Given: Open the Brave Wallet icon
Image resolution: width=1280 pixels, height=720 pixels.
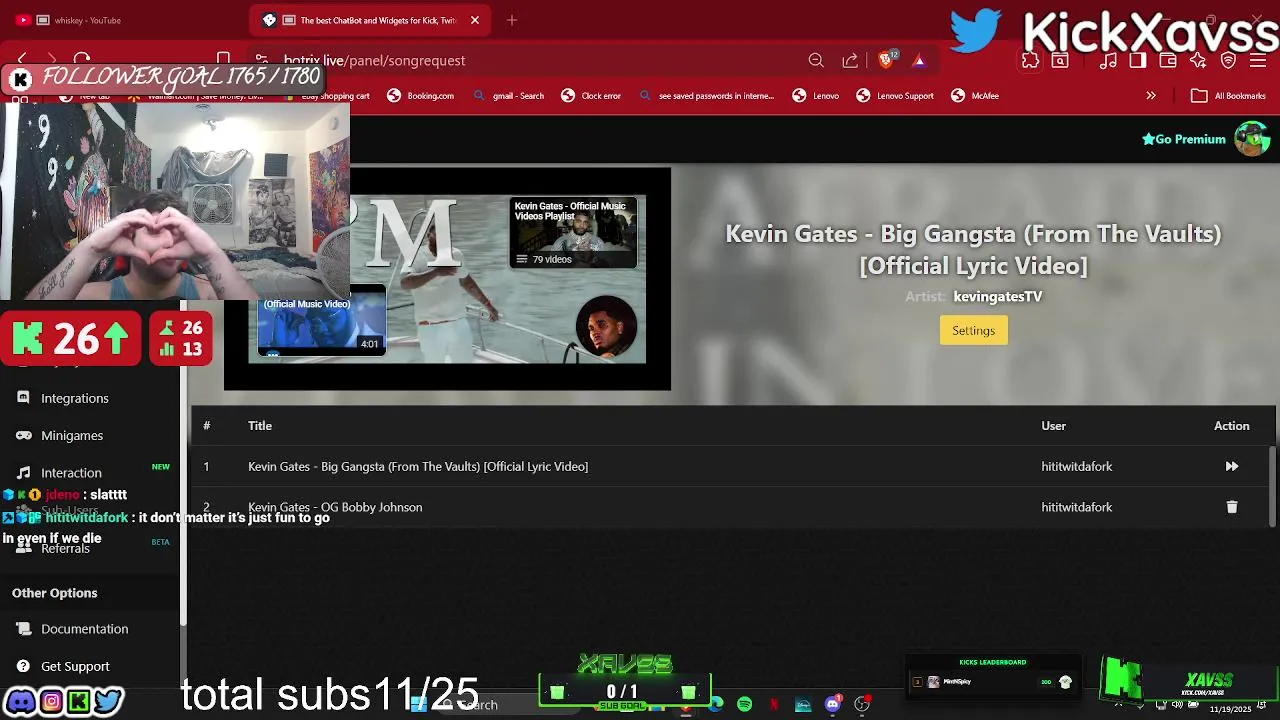Looking at the screenshot, I should point(1168,60).
